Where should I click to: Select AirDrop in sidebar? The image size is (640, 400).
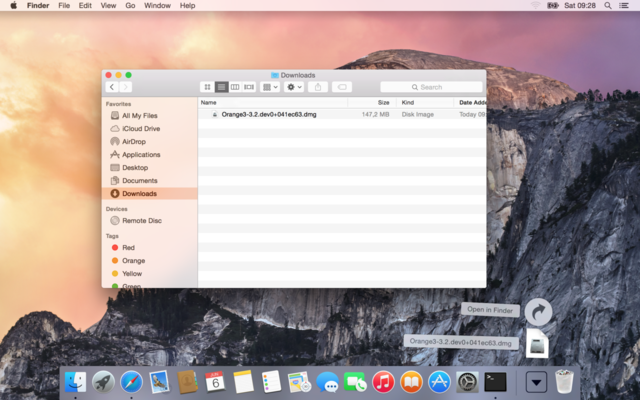pyautogui.click(x=149, y=142)
